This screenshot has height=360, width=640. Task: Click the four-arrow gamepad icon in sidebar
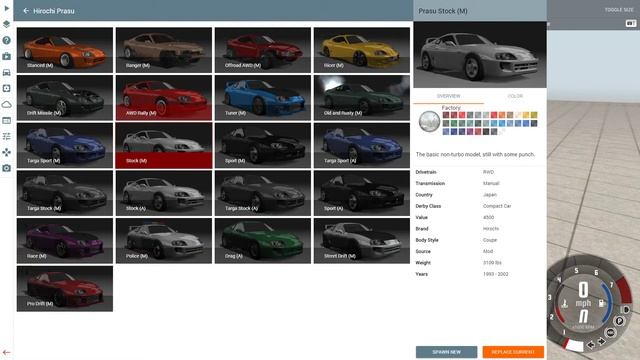click(x=7, y=152)
